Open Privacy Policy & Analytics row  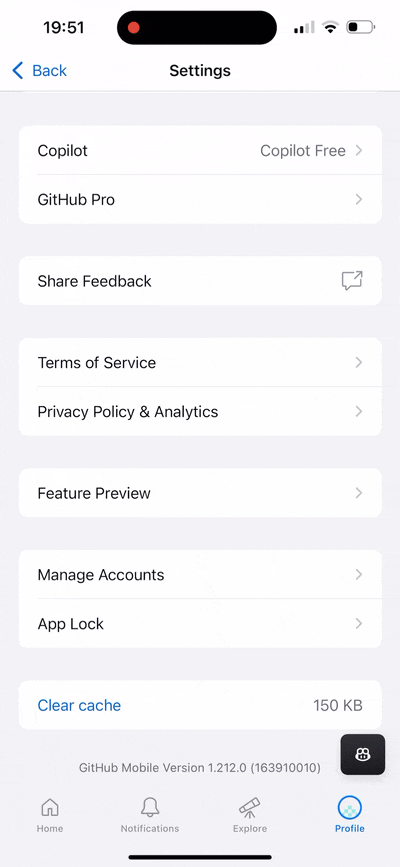click(x=200, y=411)
